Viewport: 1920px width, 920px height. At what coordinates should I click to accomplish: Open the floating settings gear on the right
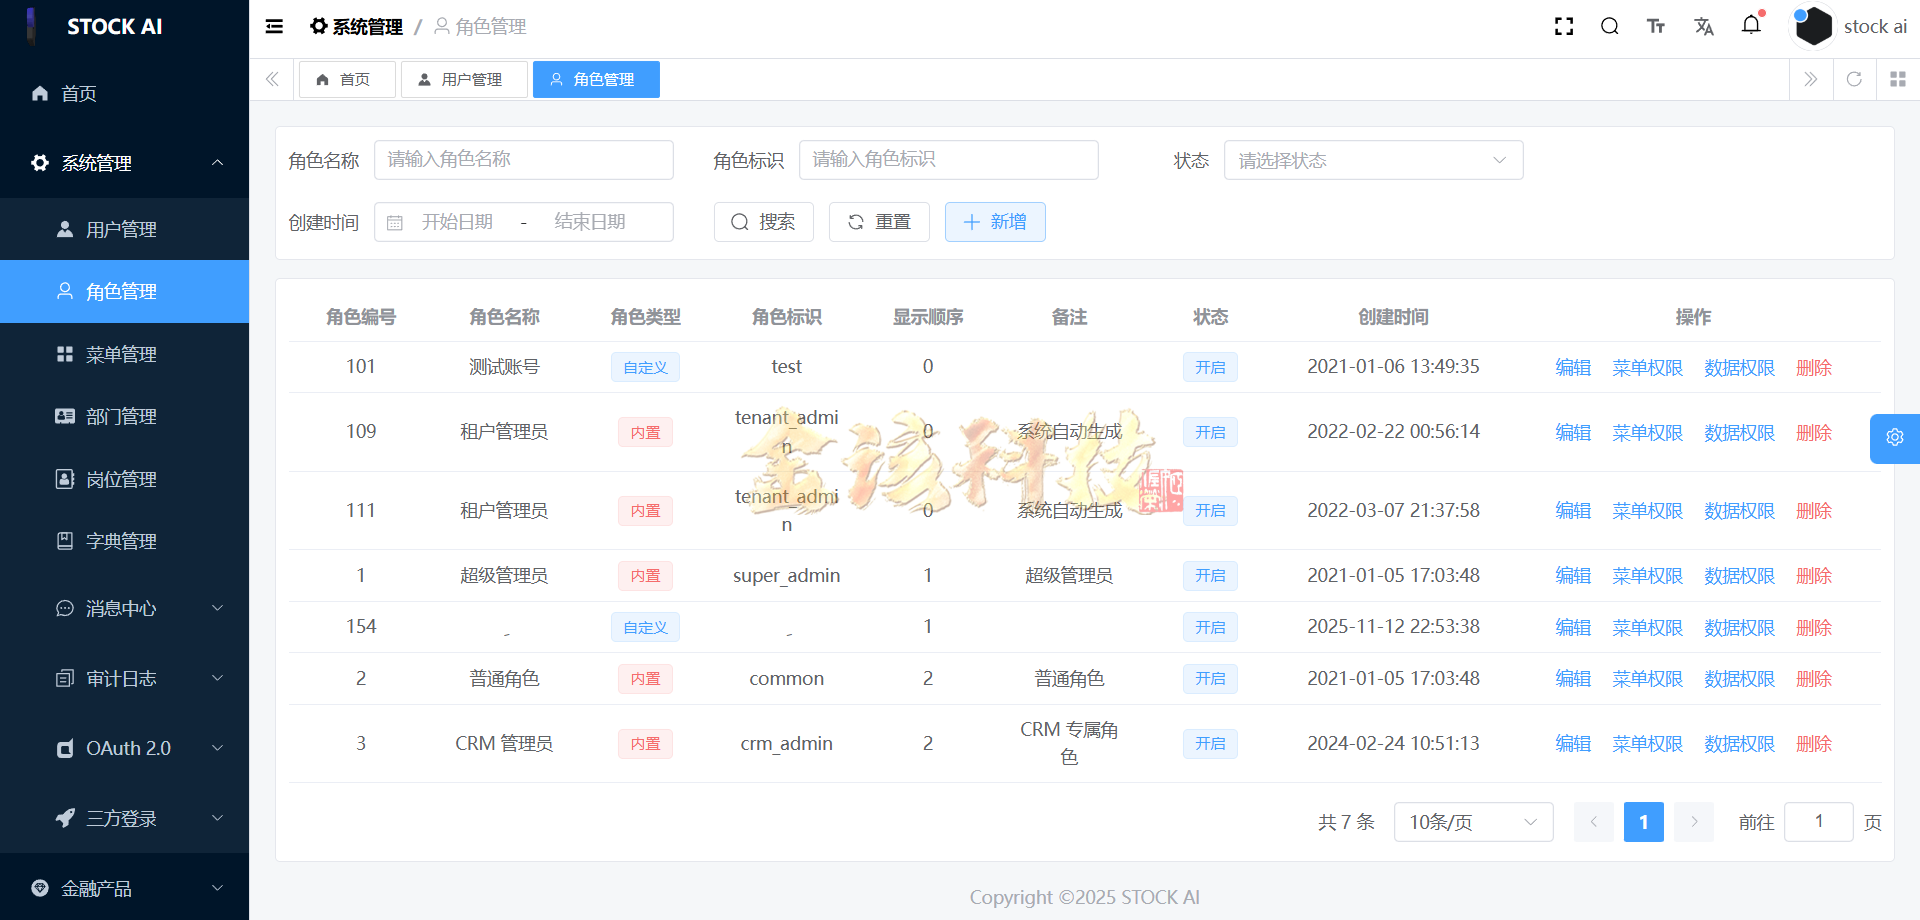pos(1895,438)
